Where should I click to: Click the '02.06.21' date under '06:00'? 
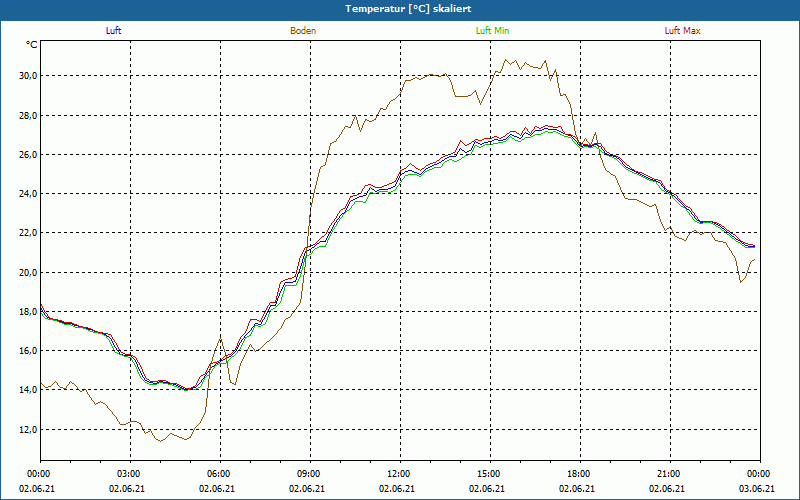coord(217,489)
